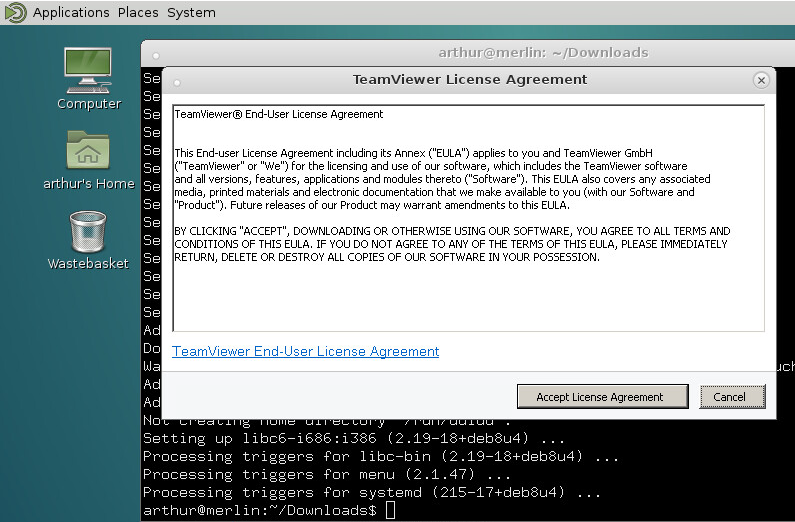Viewport: 795px width, 522px height.
Task: Open TeamViewer End-User License Agreement link
Action: click(x=305, y=351)
